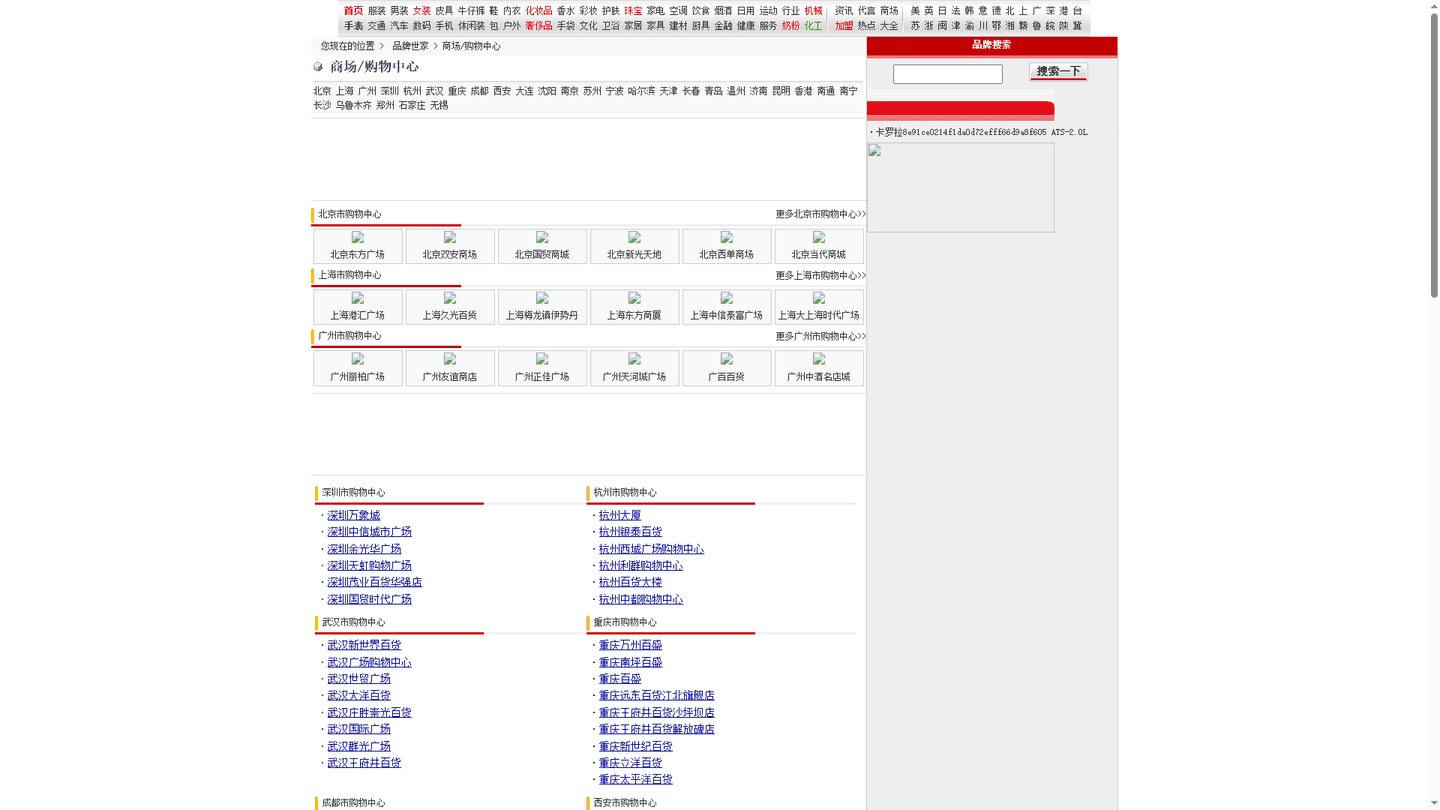This screenshot has width=1440, height=810.
Task: Open the 重庆万州百盛 link
Action: [x=631, y=645]
